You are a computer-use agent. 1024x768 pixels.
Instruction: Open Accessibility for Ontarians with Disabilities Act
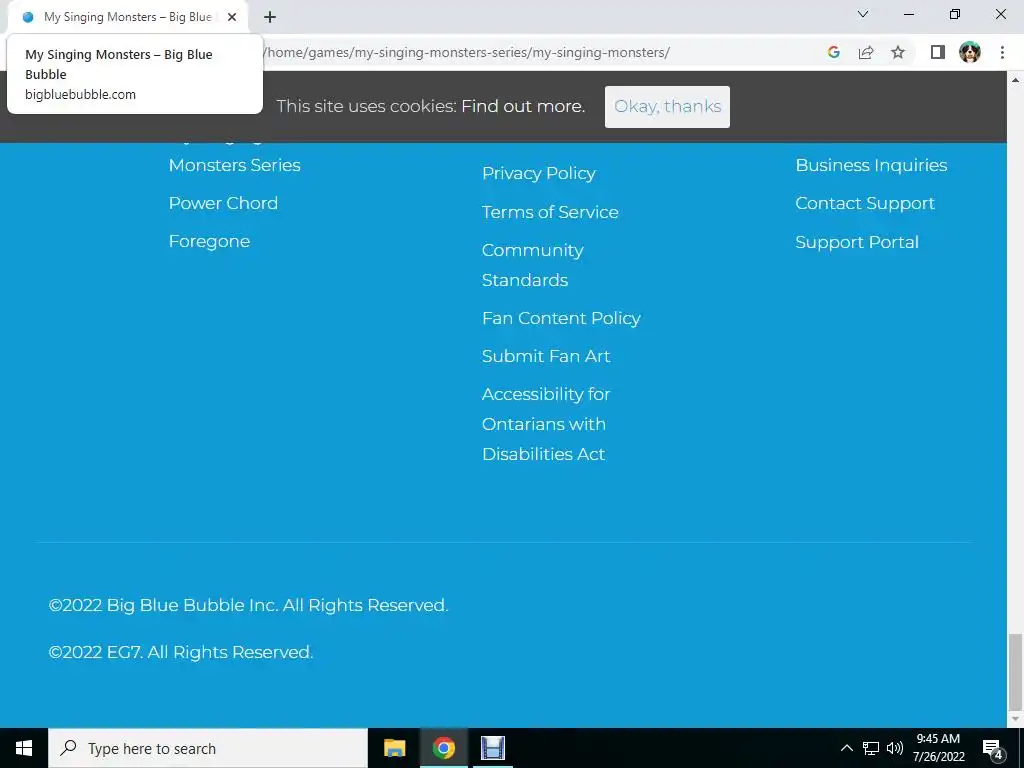tap(546, 424)
